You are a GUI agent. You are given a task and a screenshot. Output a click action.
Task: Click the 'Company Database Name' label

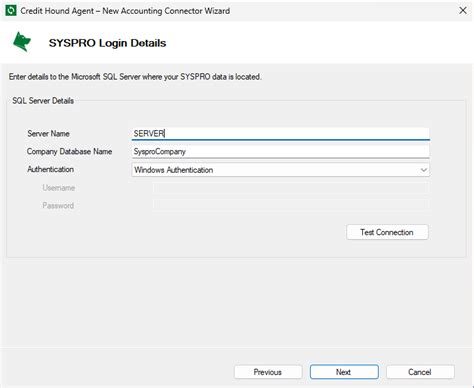[x=69, y=152]
